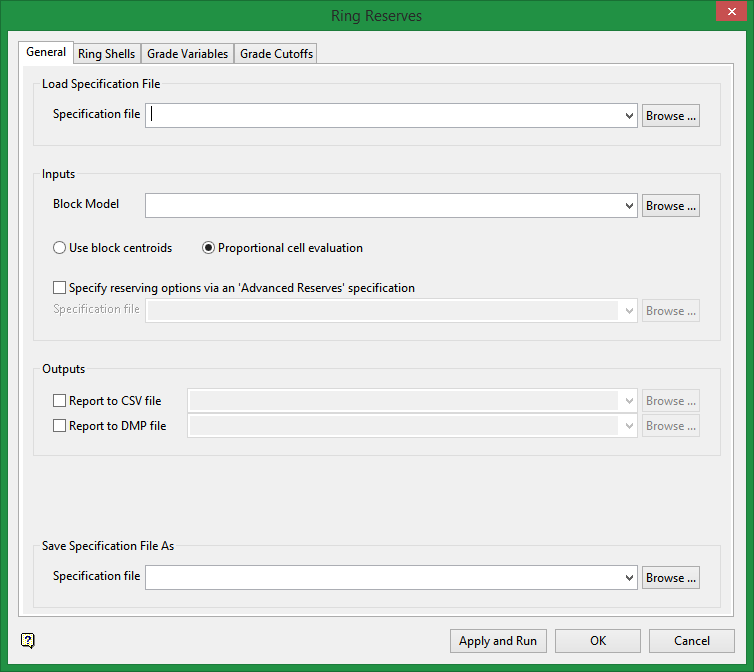
Task: Click the help icon at bottom left
Action: 27,641
